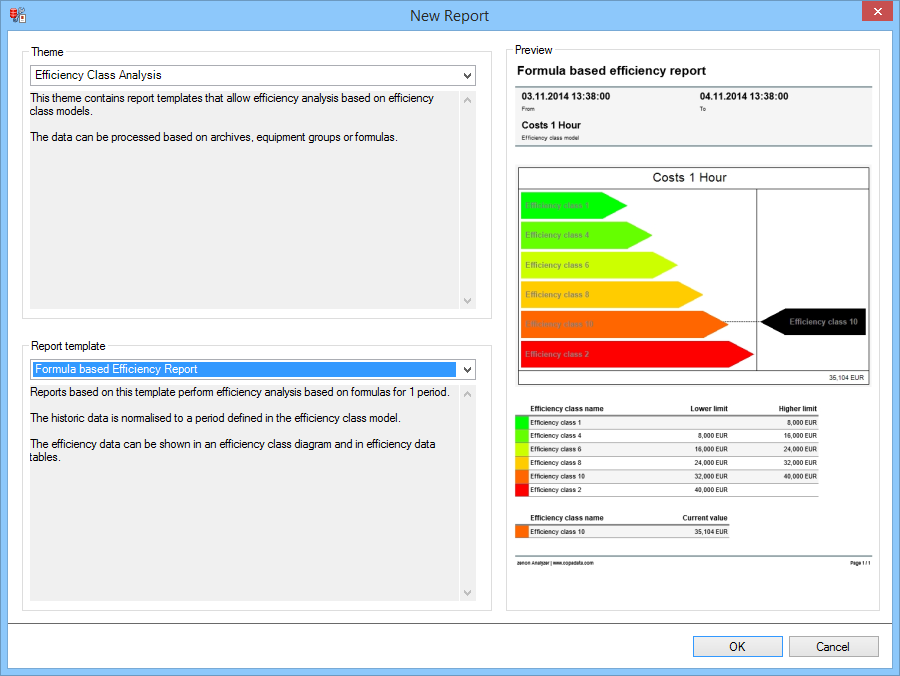
Task: Click theme description scrollbar down arrow
Action: click(x=467, y=301)
